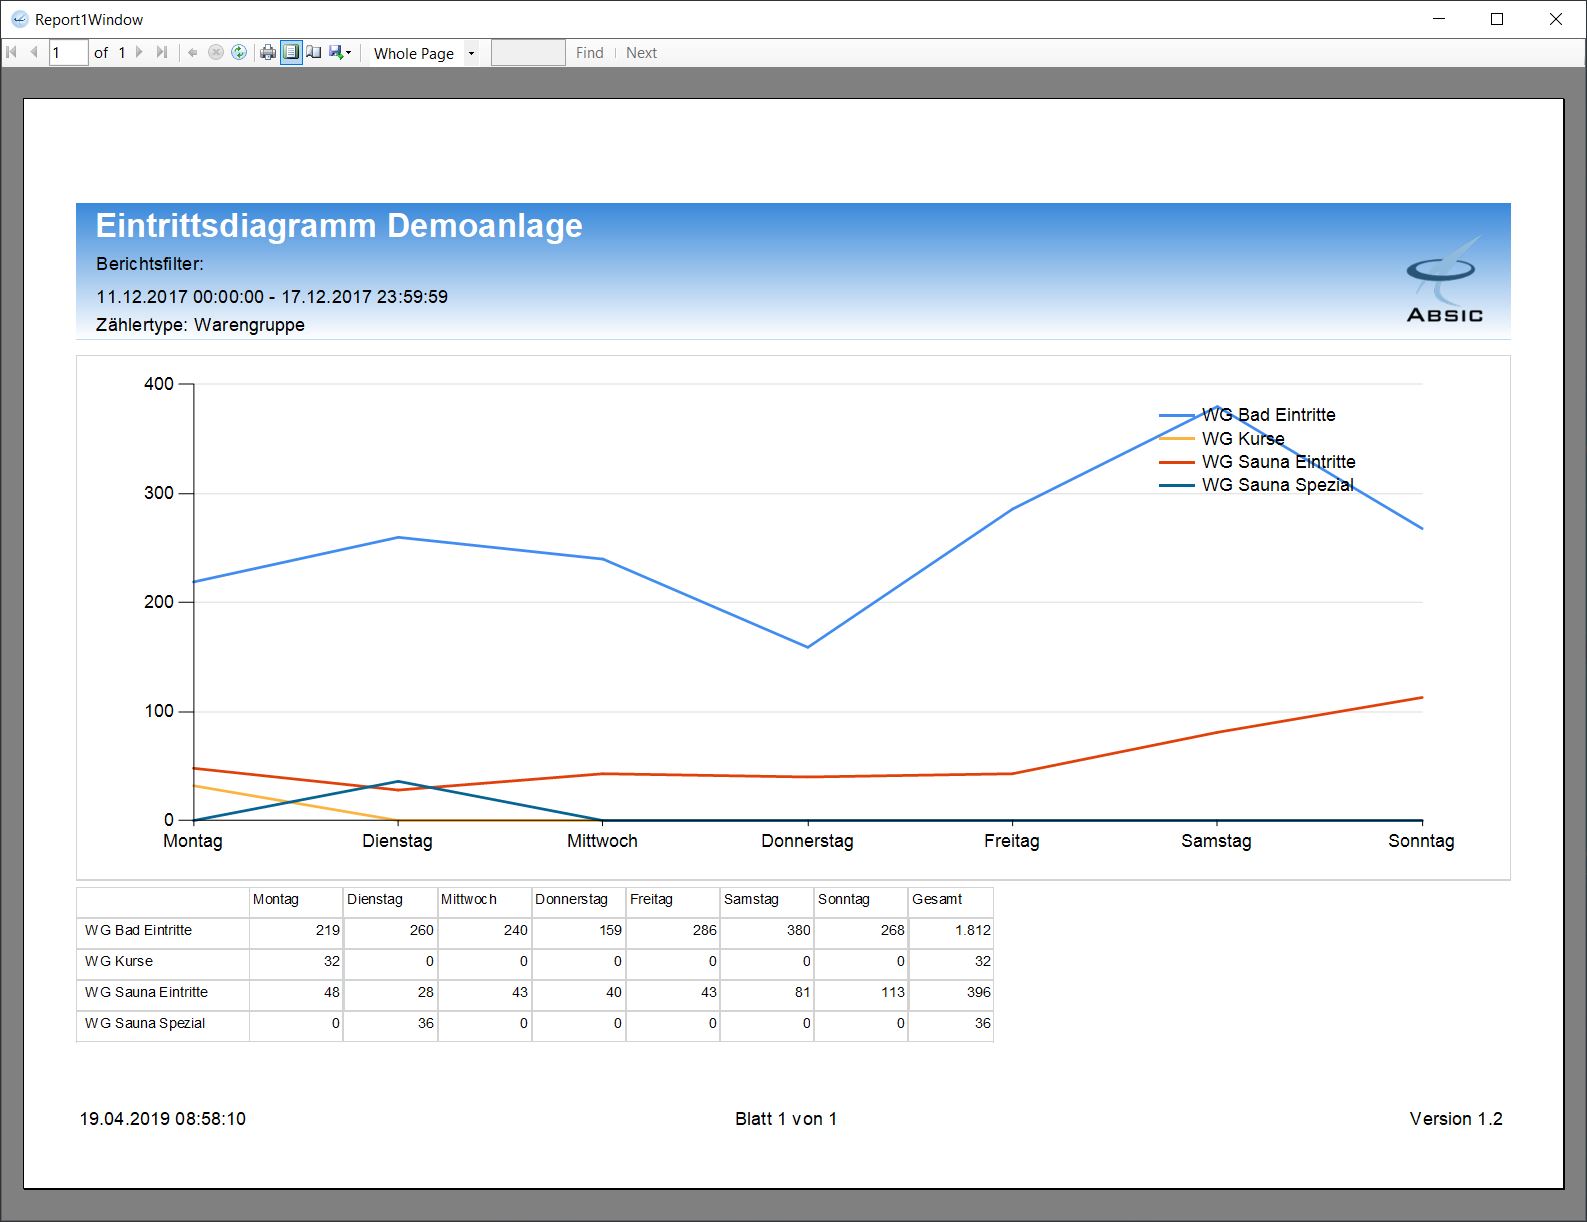This screenshot has width=1587, height=1222.
Task: Toggle print layout view
Action: tap(291, 53)
